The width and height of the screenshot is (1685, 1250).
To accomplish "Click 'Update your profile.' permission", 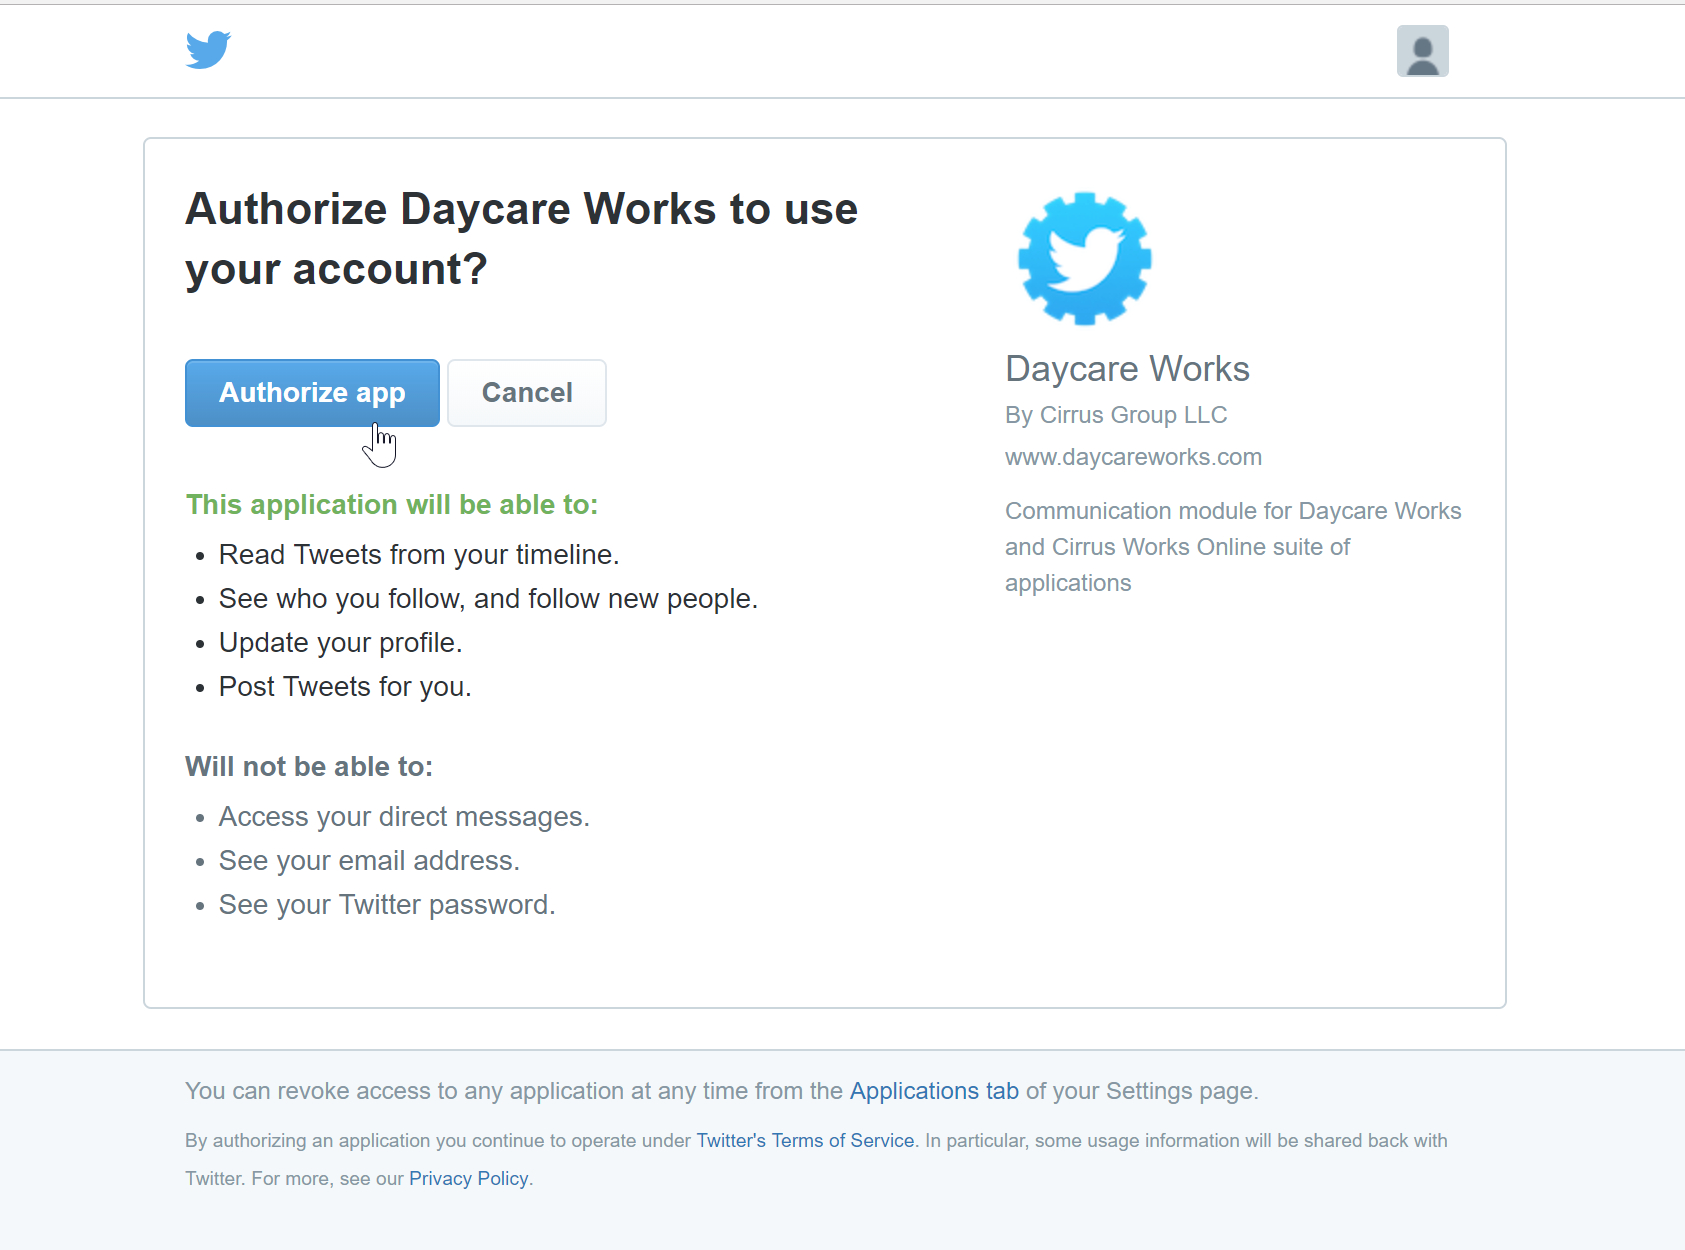I will pos(340,643).
